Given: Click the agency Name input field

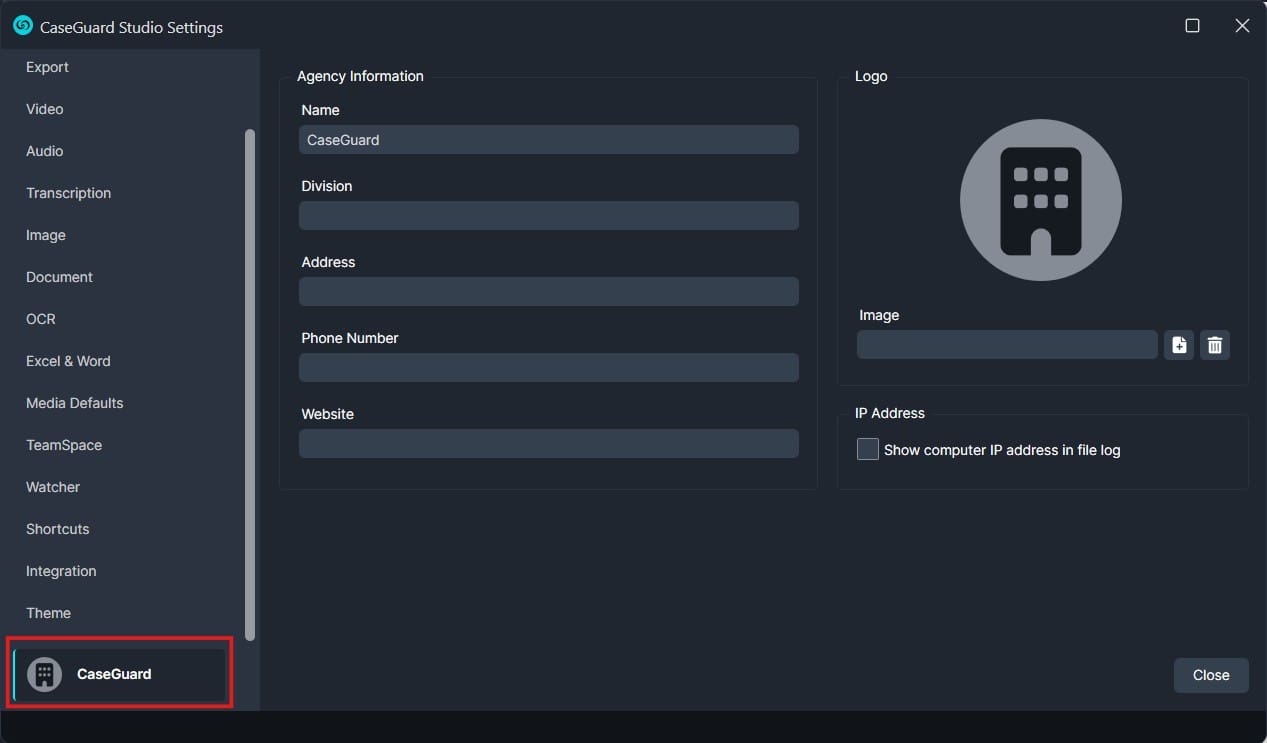Looking at the screenshot, I should click(548, 140).
